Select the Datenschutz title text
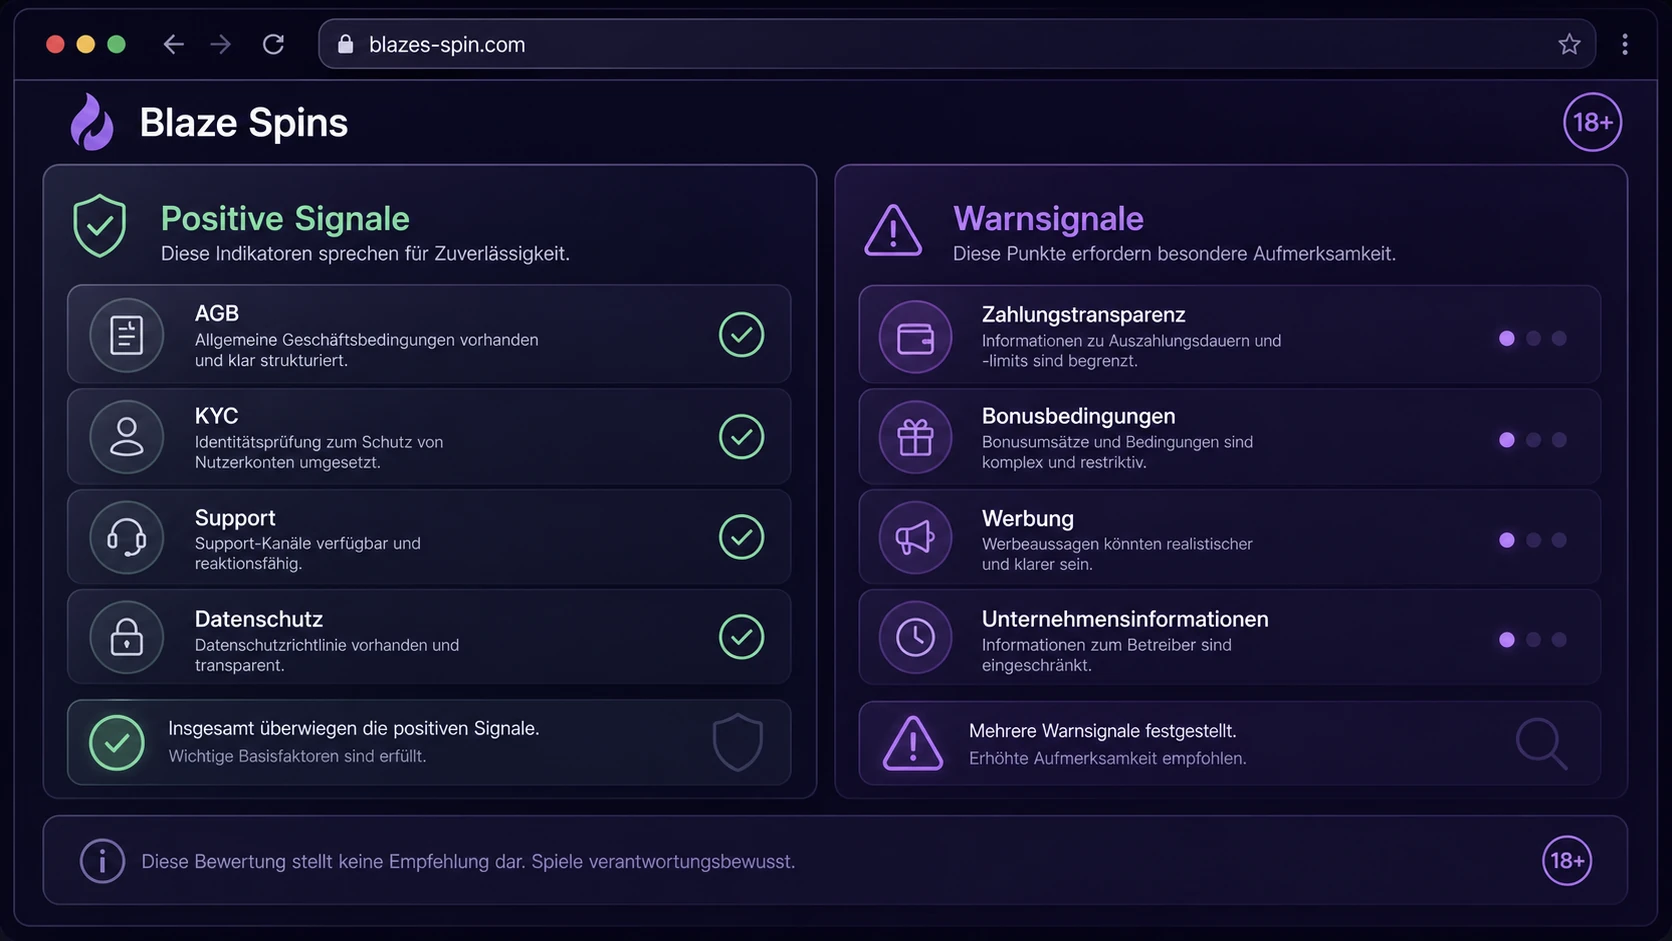The height and width of the screenshot is (941, 1672). 259,619
